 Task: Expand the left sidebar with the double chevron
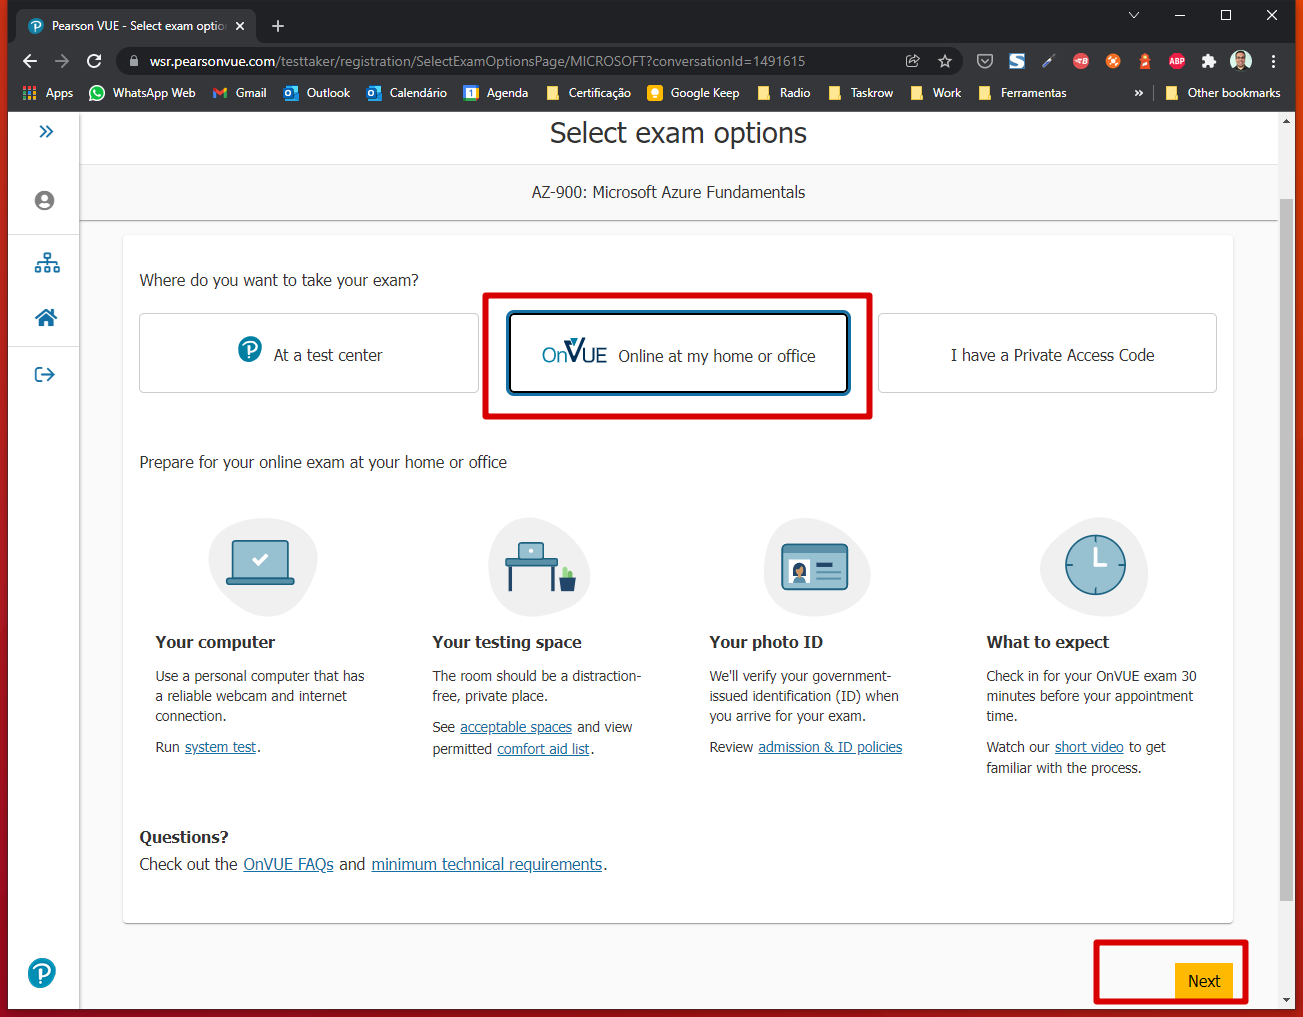(x=46, y=131)
